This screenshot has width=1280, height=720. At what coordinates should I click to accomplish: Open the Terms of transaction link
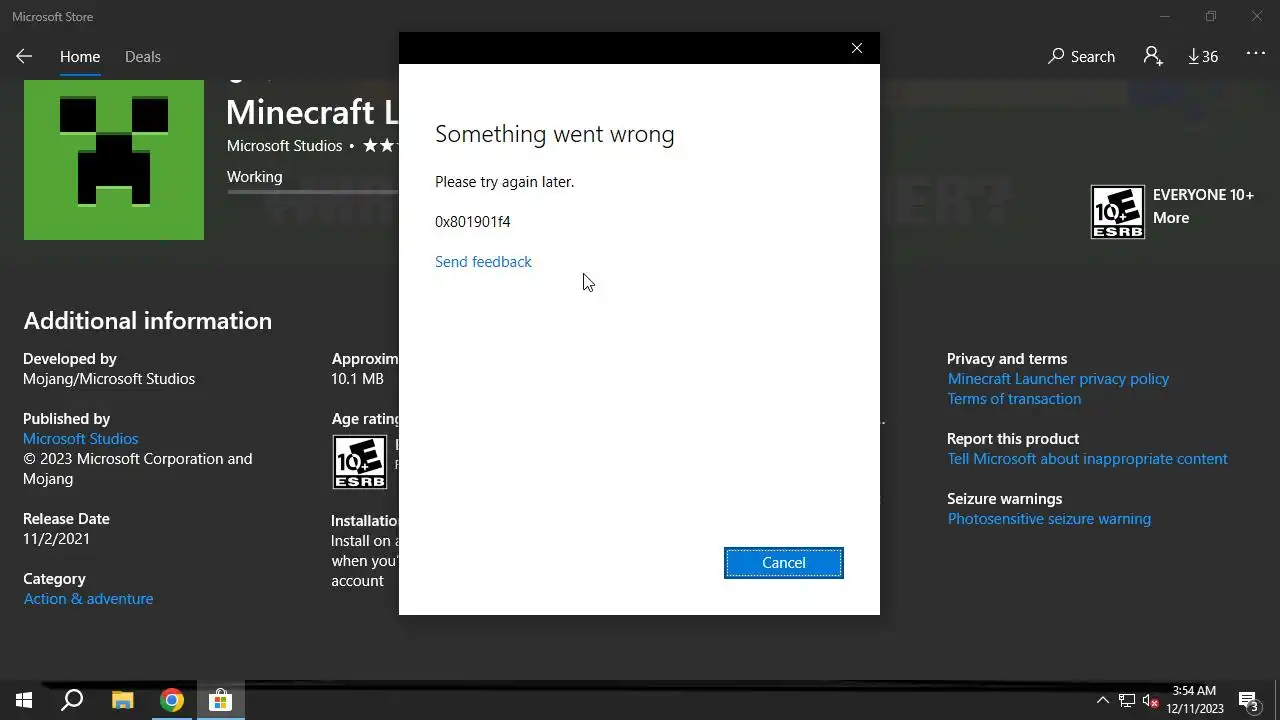coord(1014,399)
